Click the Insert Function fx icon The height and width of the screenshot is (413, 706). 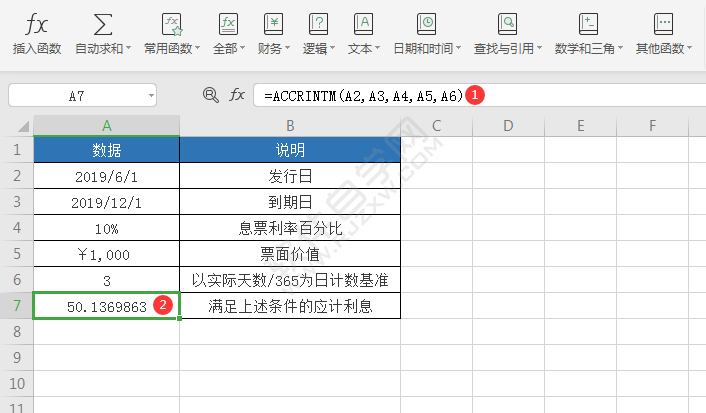(x=36, y=24)
